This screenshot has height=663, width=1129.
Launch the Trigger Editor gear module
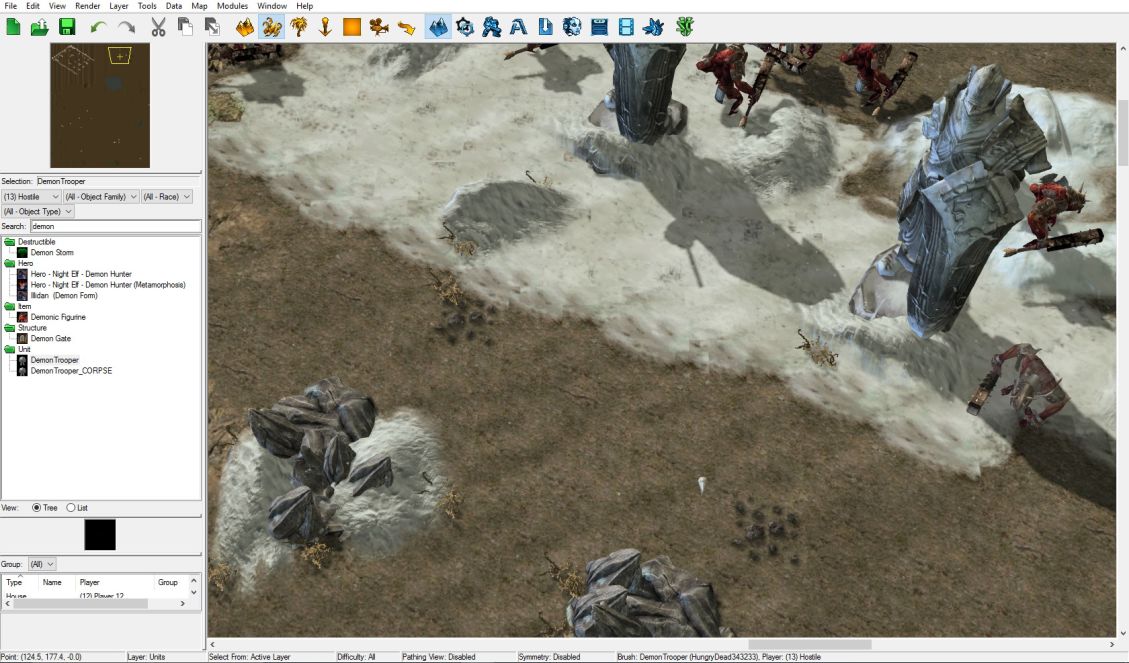(x=465, y=27)
